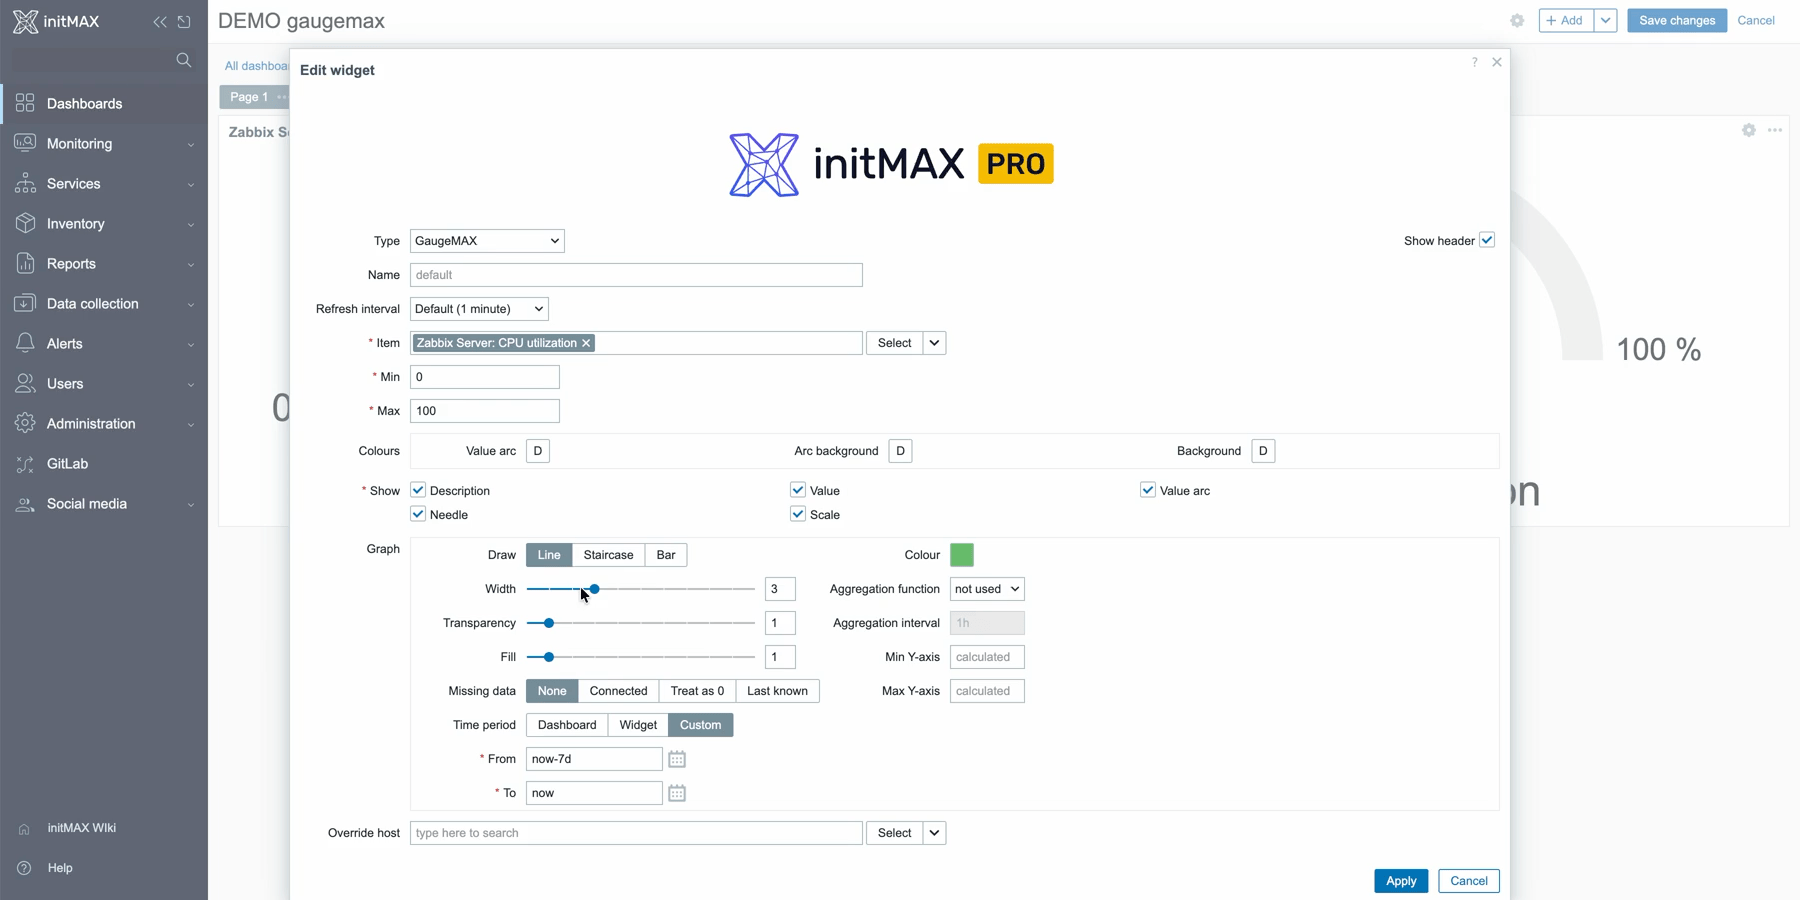Open the From date calendar picker

point(677,759)
